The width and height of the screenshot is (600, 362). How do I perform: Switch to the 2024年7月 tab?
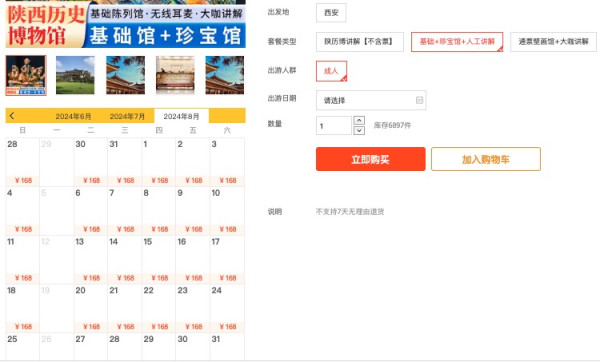pyautogui.click(x=127, y=116)
